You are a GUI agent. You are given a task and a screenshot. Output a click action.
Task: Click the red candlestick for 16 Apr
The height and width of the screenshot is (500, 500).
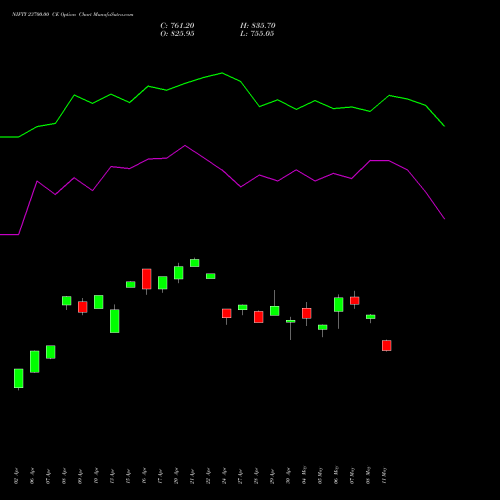pos(147,279)
